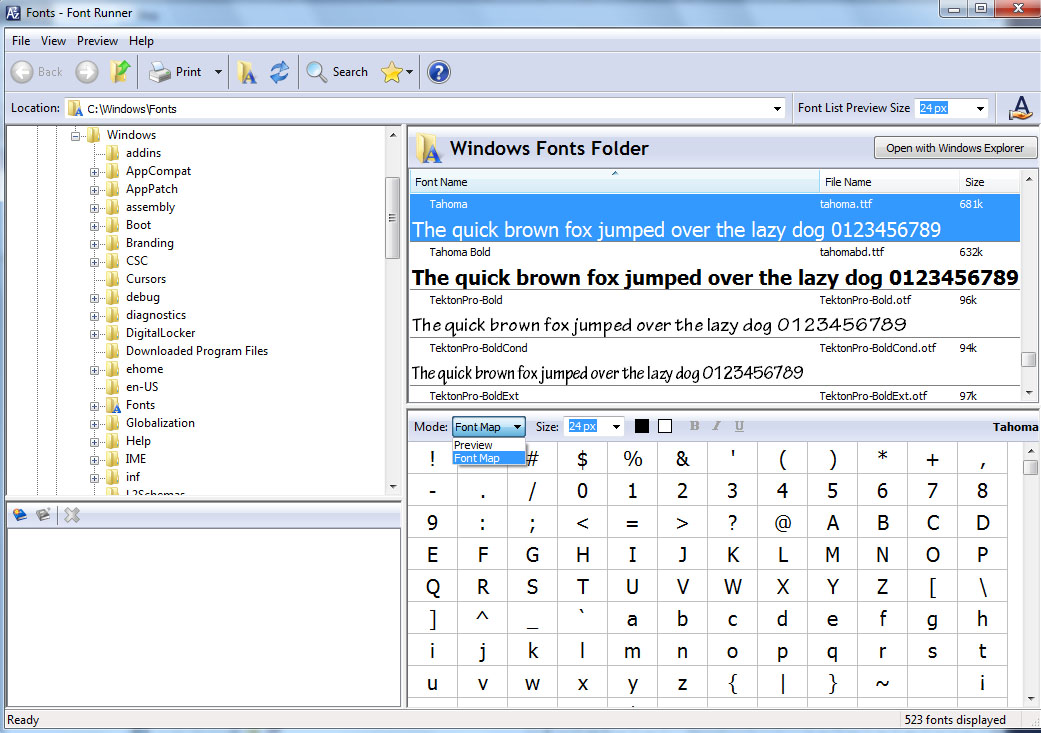Sort by Size column header
This screenshot has height=733, width=1041.
click(989, 182)
